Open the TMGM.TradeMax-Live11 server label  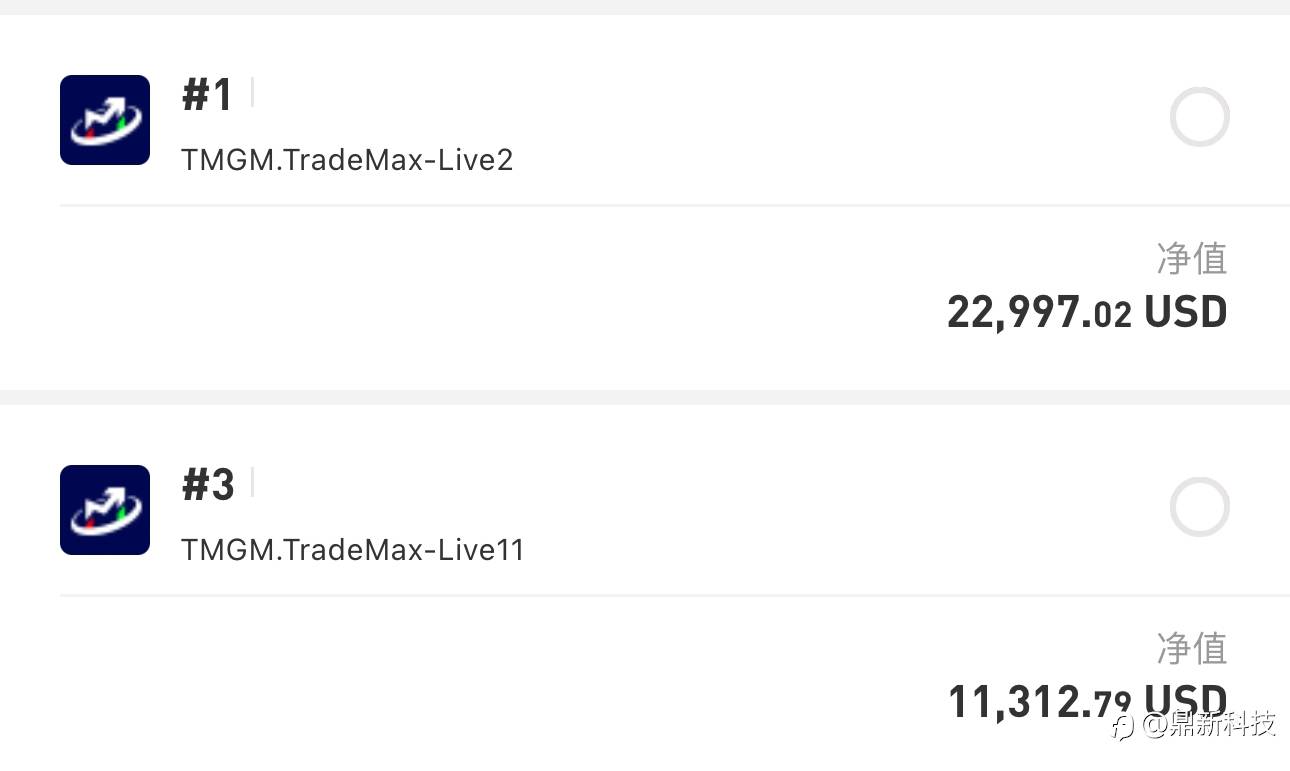(353, 550)
